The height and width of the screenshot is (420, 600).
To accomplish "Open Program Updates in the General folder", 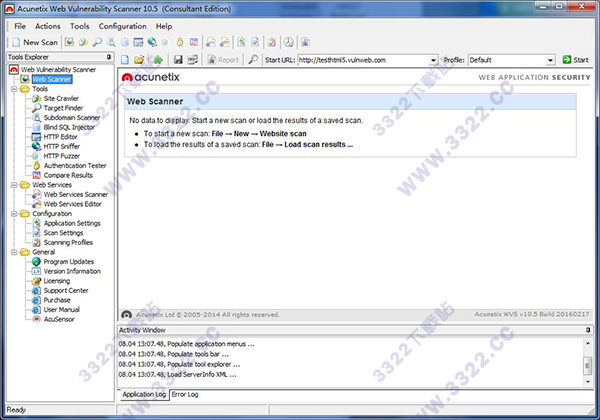I will [x=68, y=262].
